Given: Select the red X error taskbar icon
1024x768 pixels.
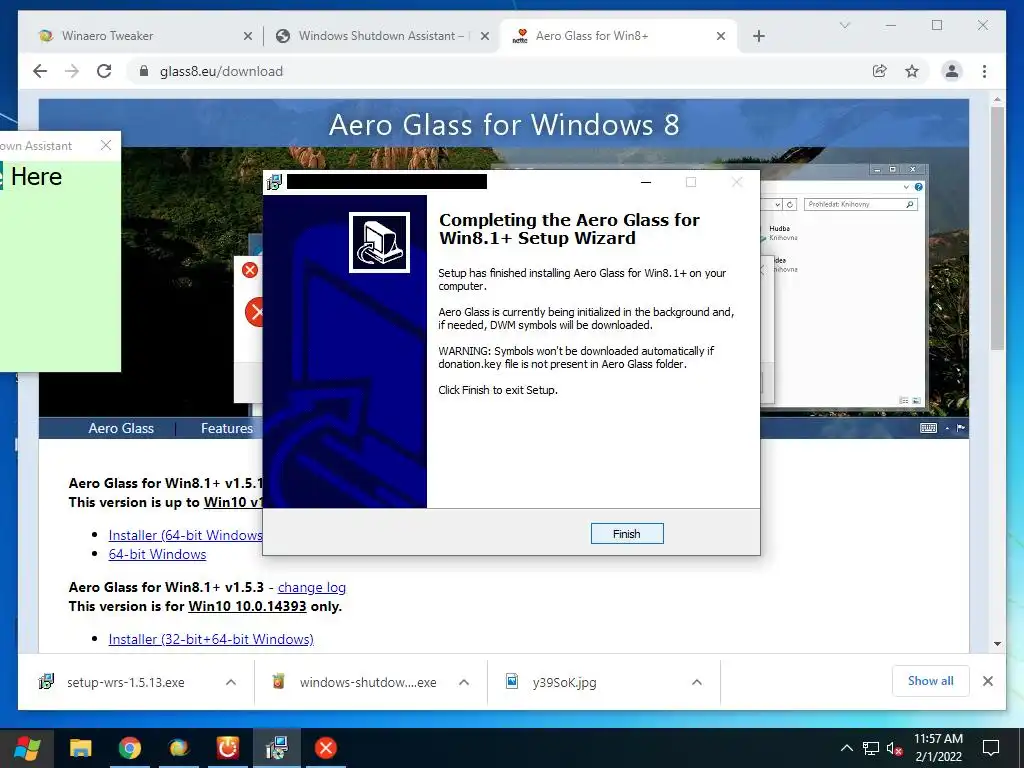Looking at the screenshot, I should coord(325,748).
